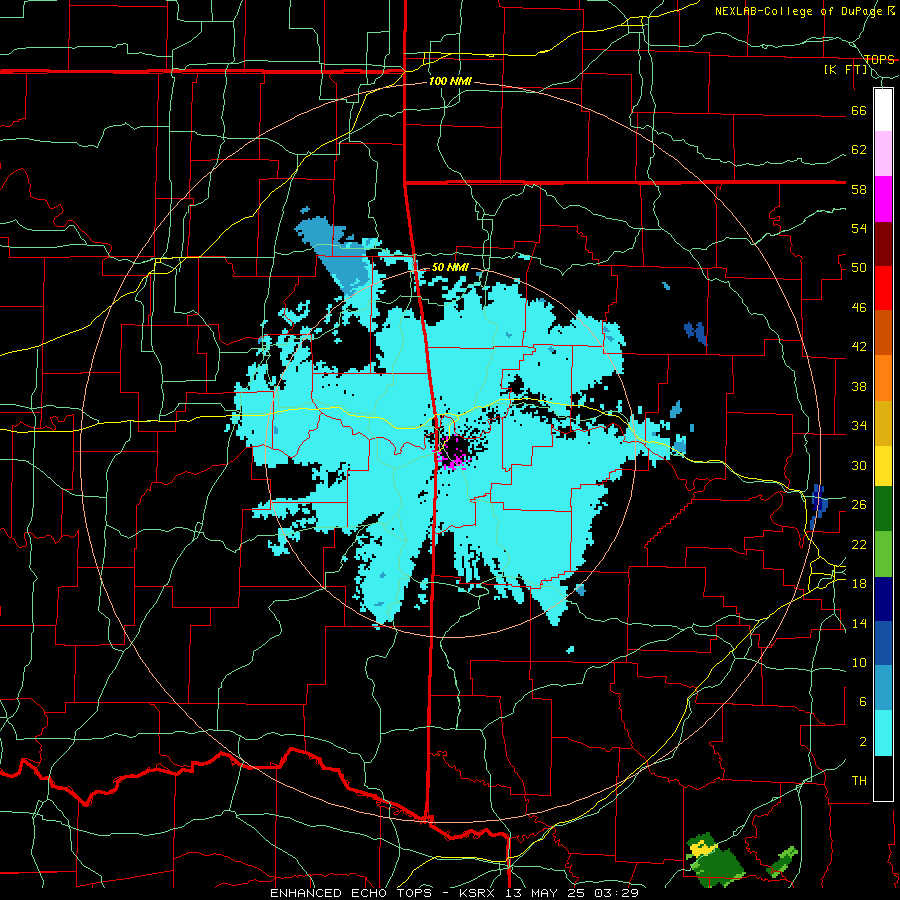The width and height of the screenshot is (900, 900).
Task: Click legend value 30
Action: click(859, 465)
